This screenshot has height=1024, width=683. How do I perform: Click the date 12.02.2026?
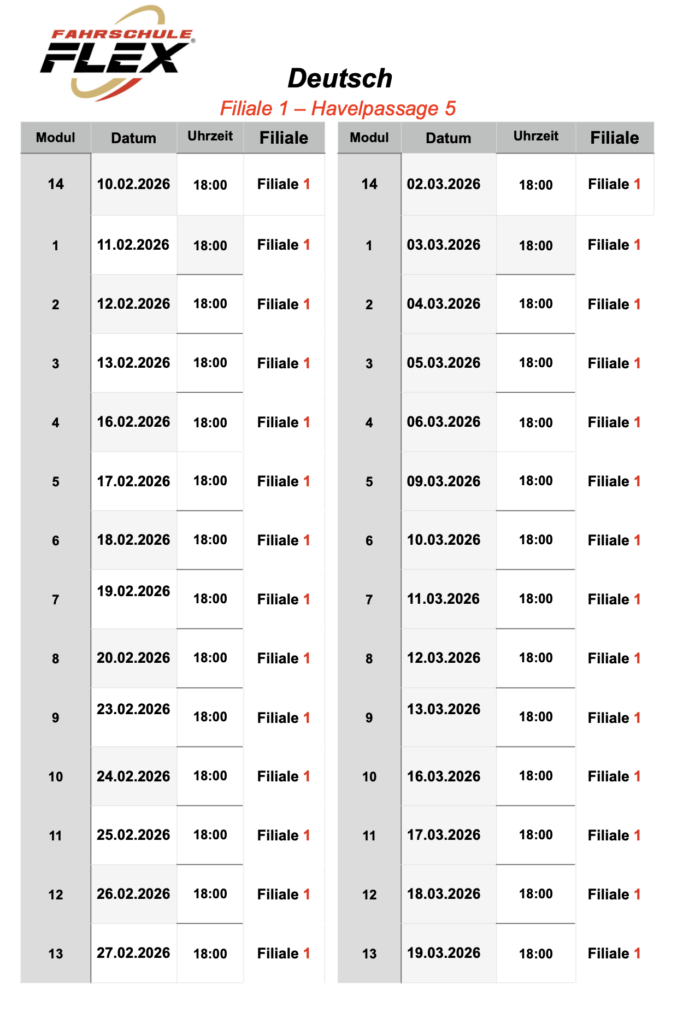coord(134,304)
